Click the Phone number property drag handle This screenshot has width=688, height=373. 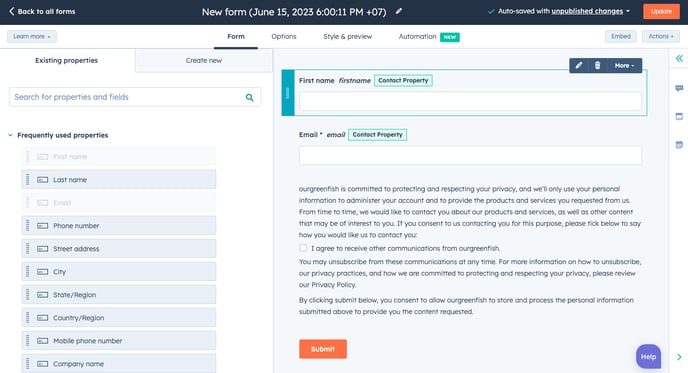click(x=28, y=226)
